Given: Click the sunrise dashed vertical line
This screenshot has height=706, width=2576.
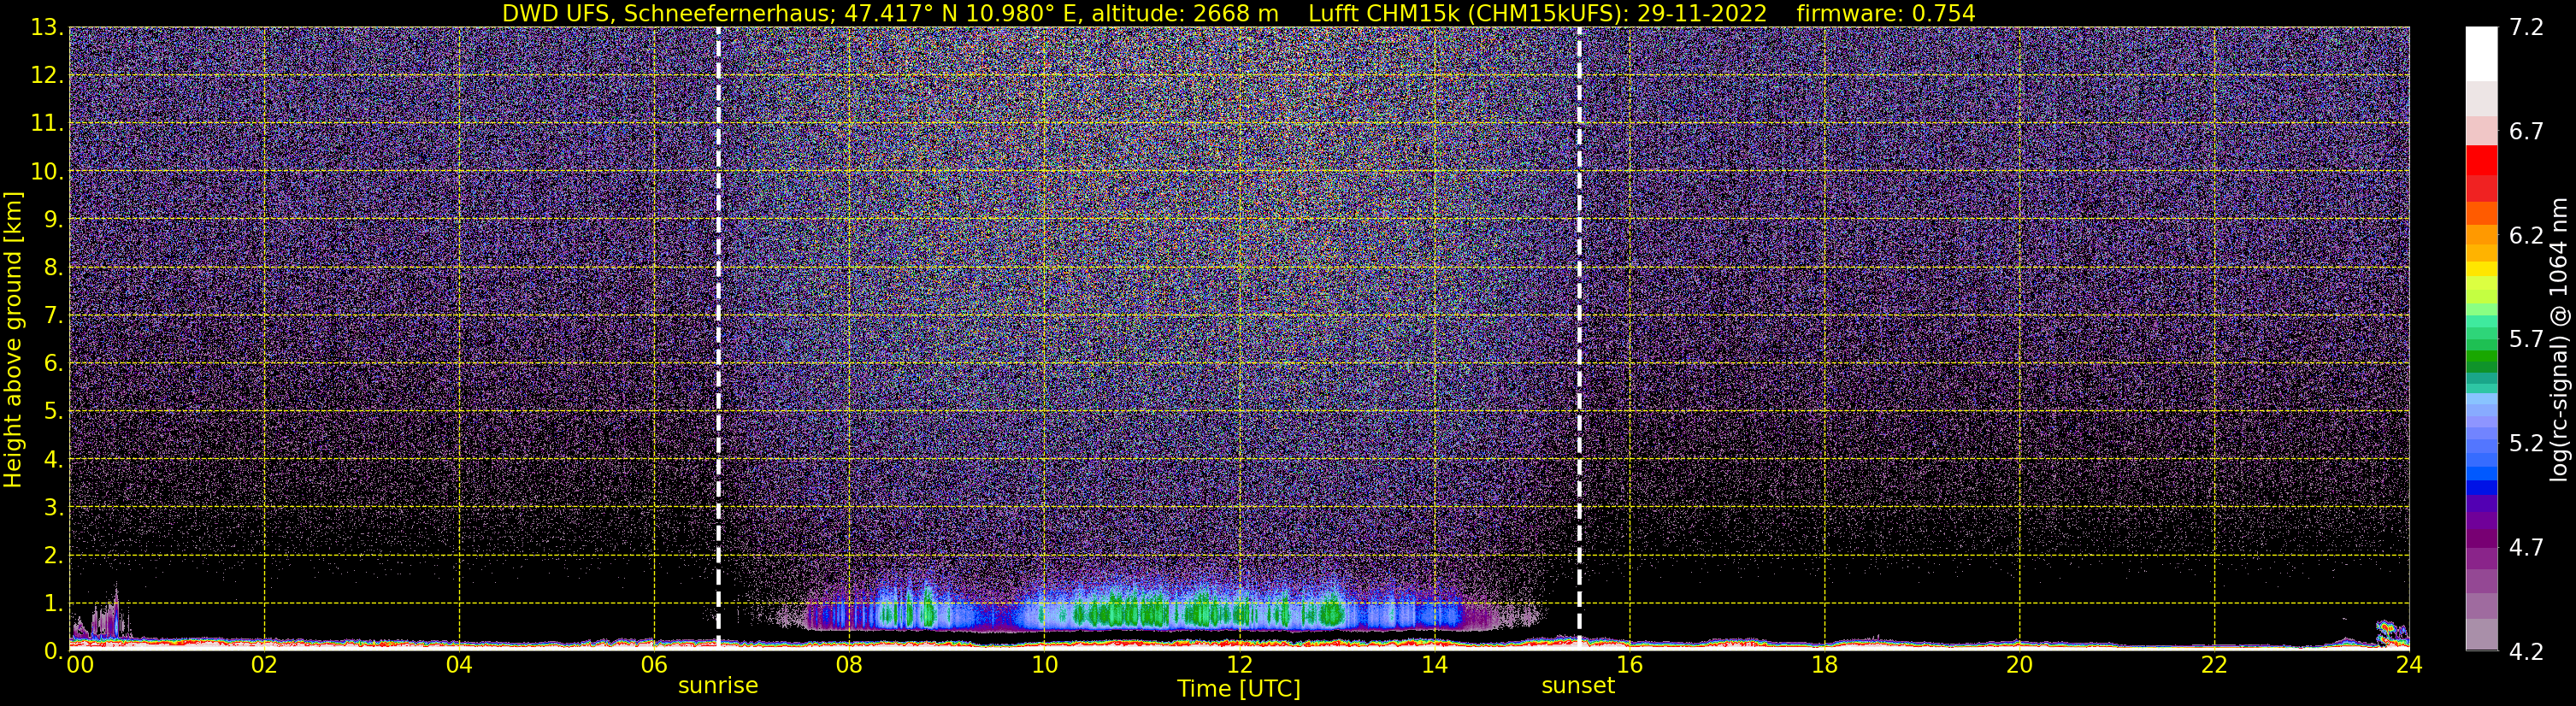Looking at the screenshot, I should (718, 338).
